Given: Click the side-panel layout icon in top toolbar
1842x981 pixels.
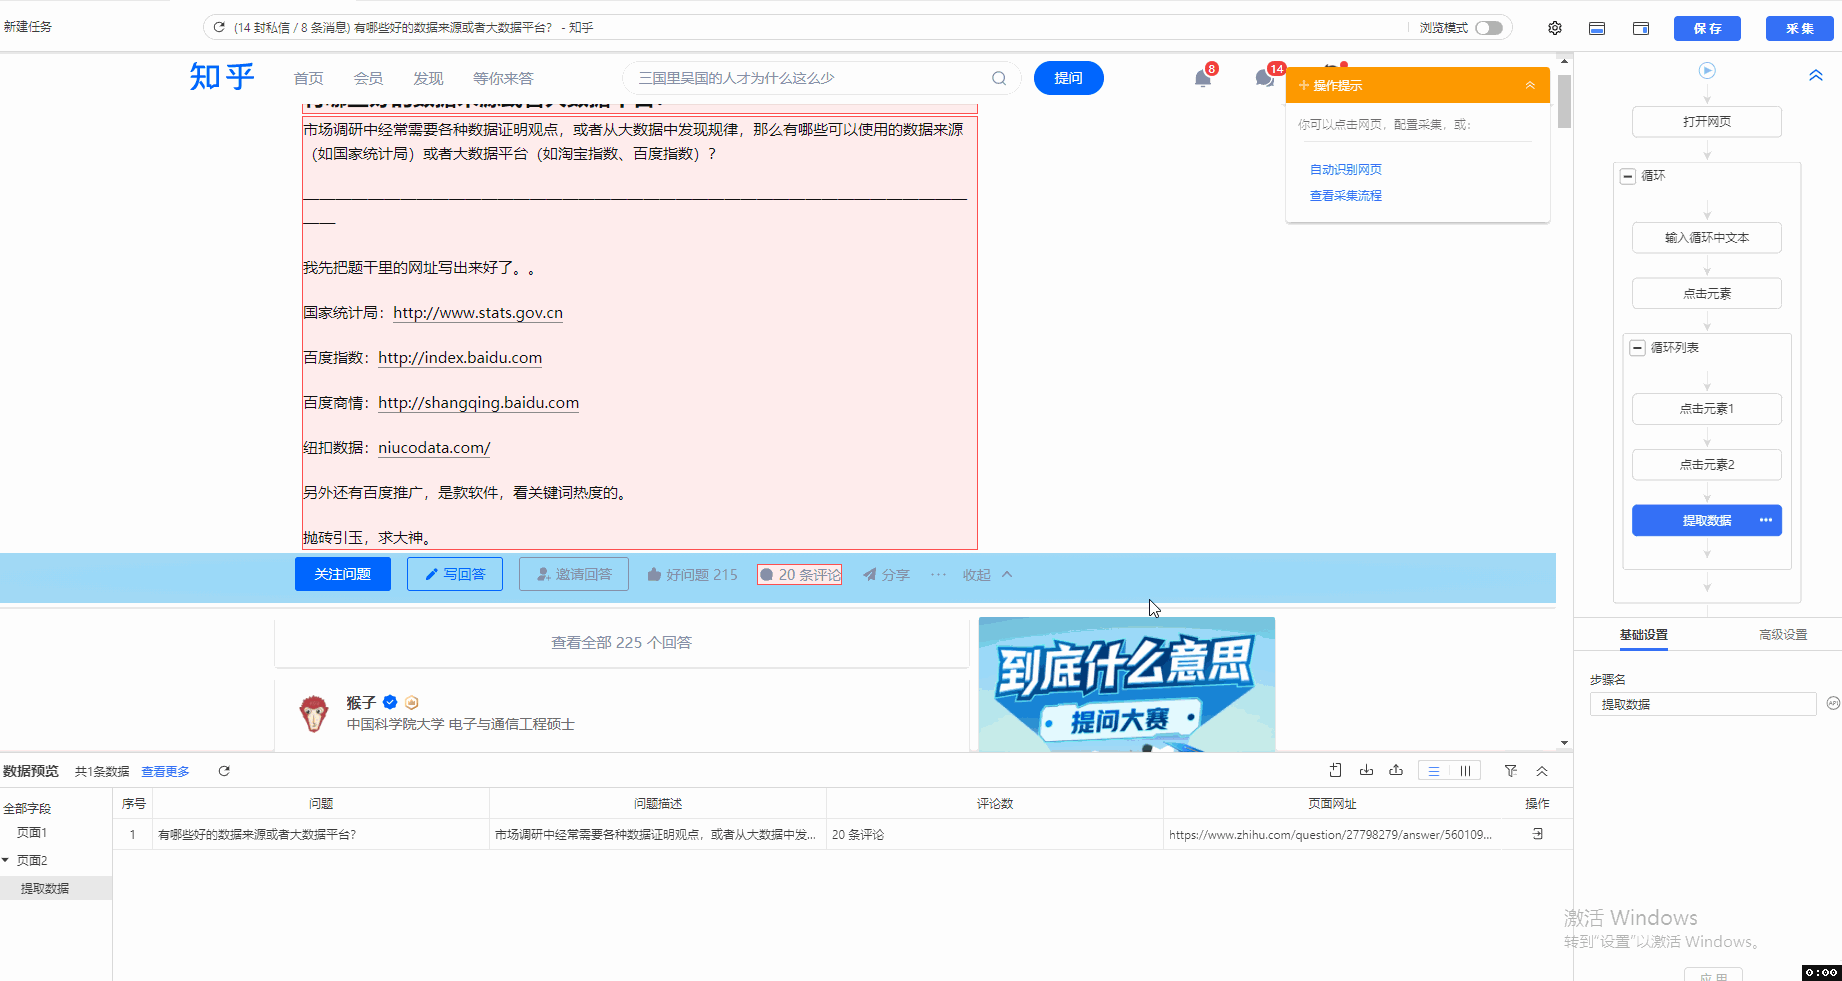Looking at the screenshot, I should pyautogui.click(x=1641, y=28).
